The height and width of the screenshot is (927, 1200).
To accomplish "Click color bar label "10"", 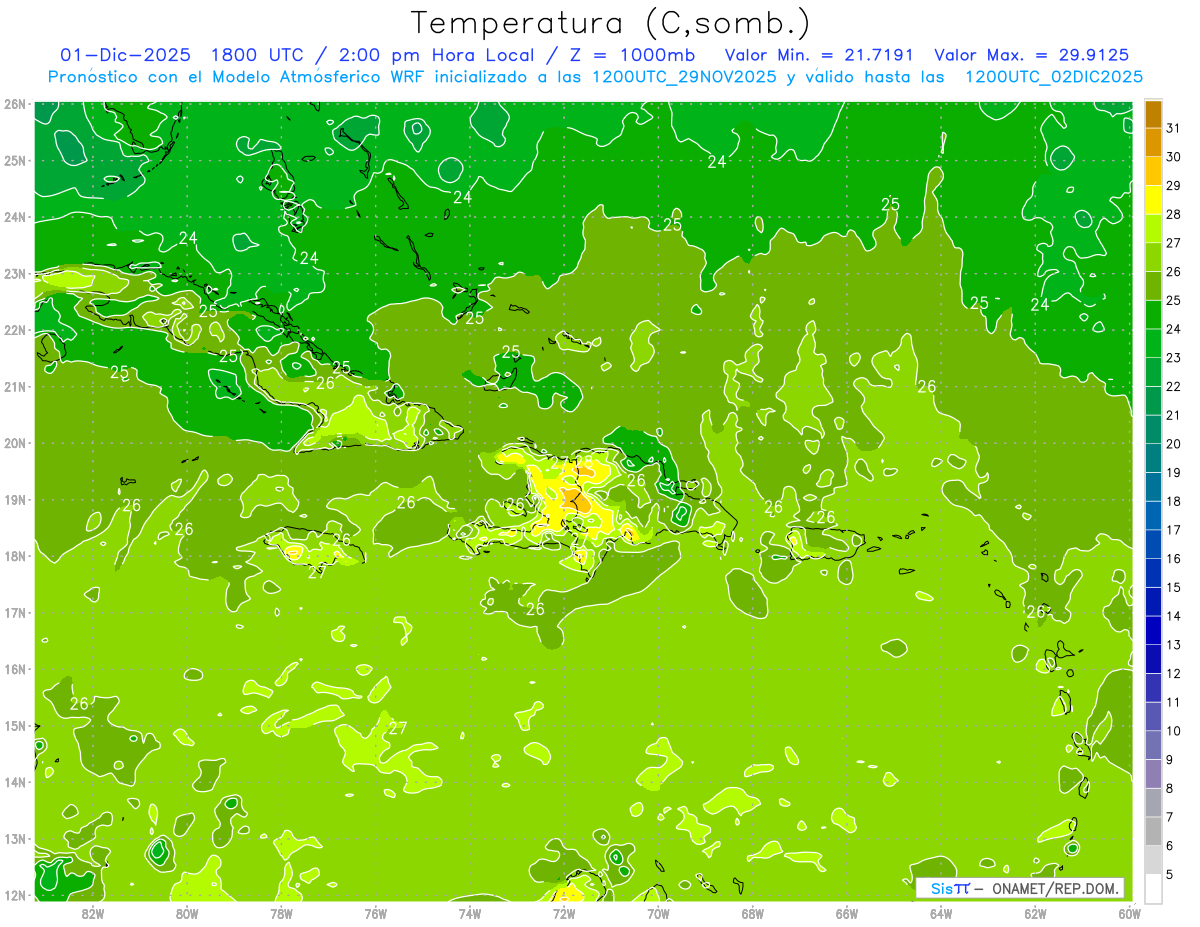I will tap(1173, 730).
